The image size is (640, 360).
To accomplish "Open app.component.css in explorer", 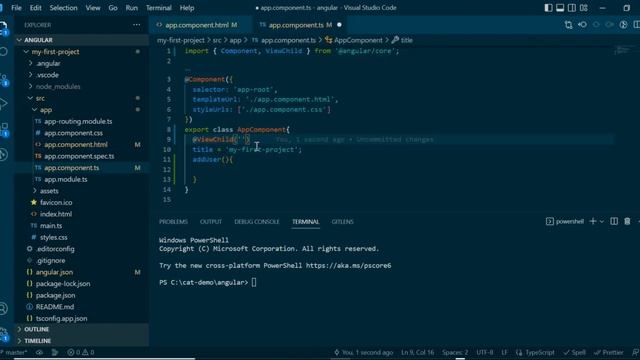I will (73, 133).
